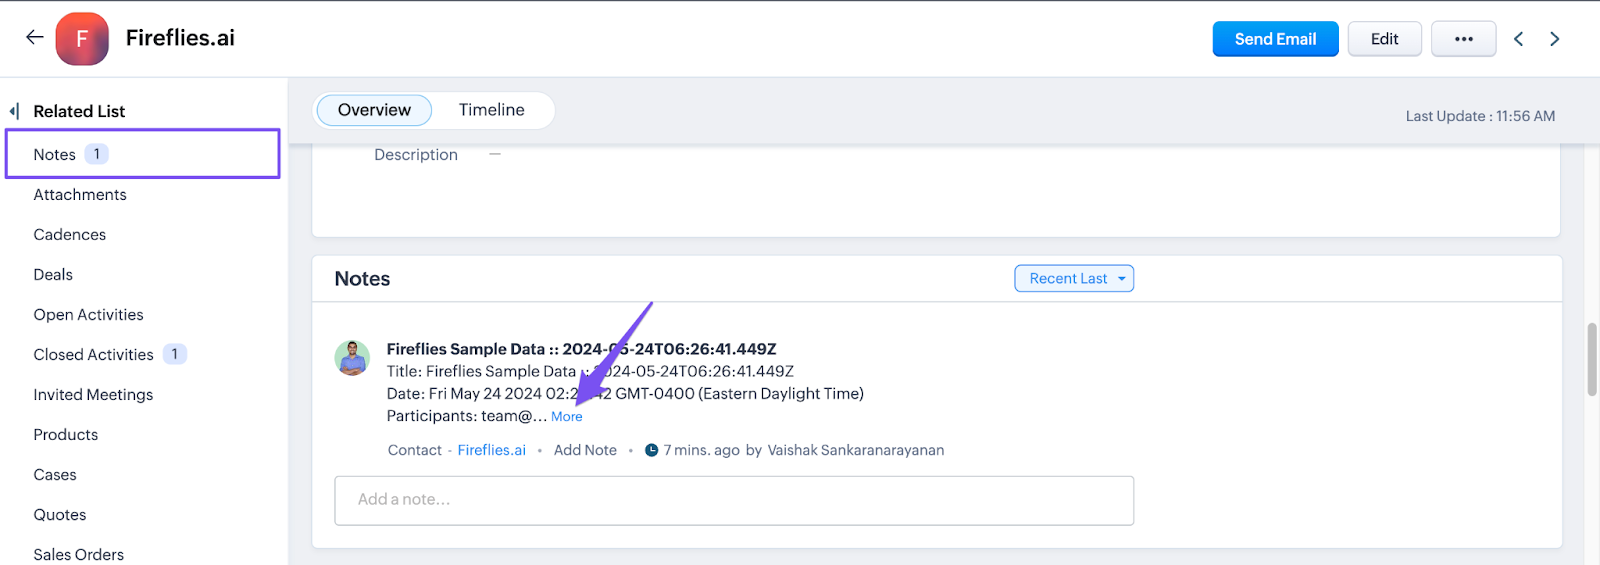Click the Closed Activities count badge

(175, 354)
